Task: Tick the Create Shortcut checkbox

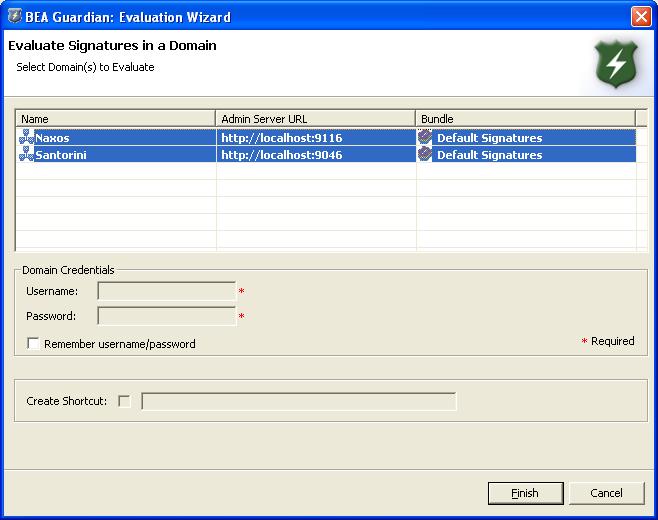Action: coord(124,401)
